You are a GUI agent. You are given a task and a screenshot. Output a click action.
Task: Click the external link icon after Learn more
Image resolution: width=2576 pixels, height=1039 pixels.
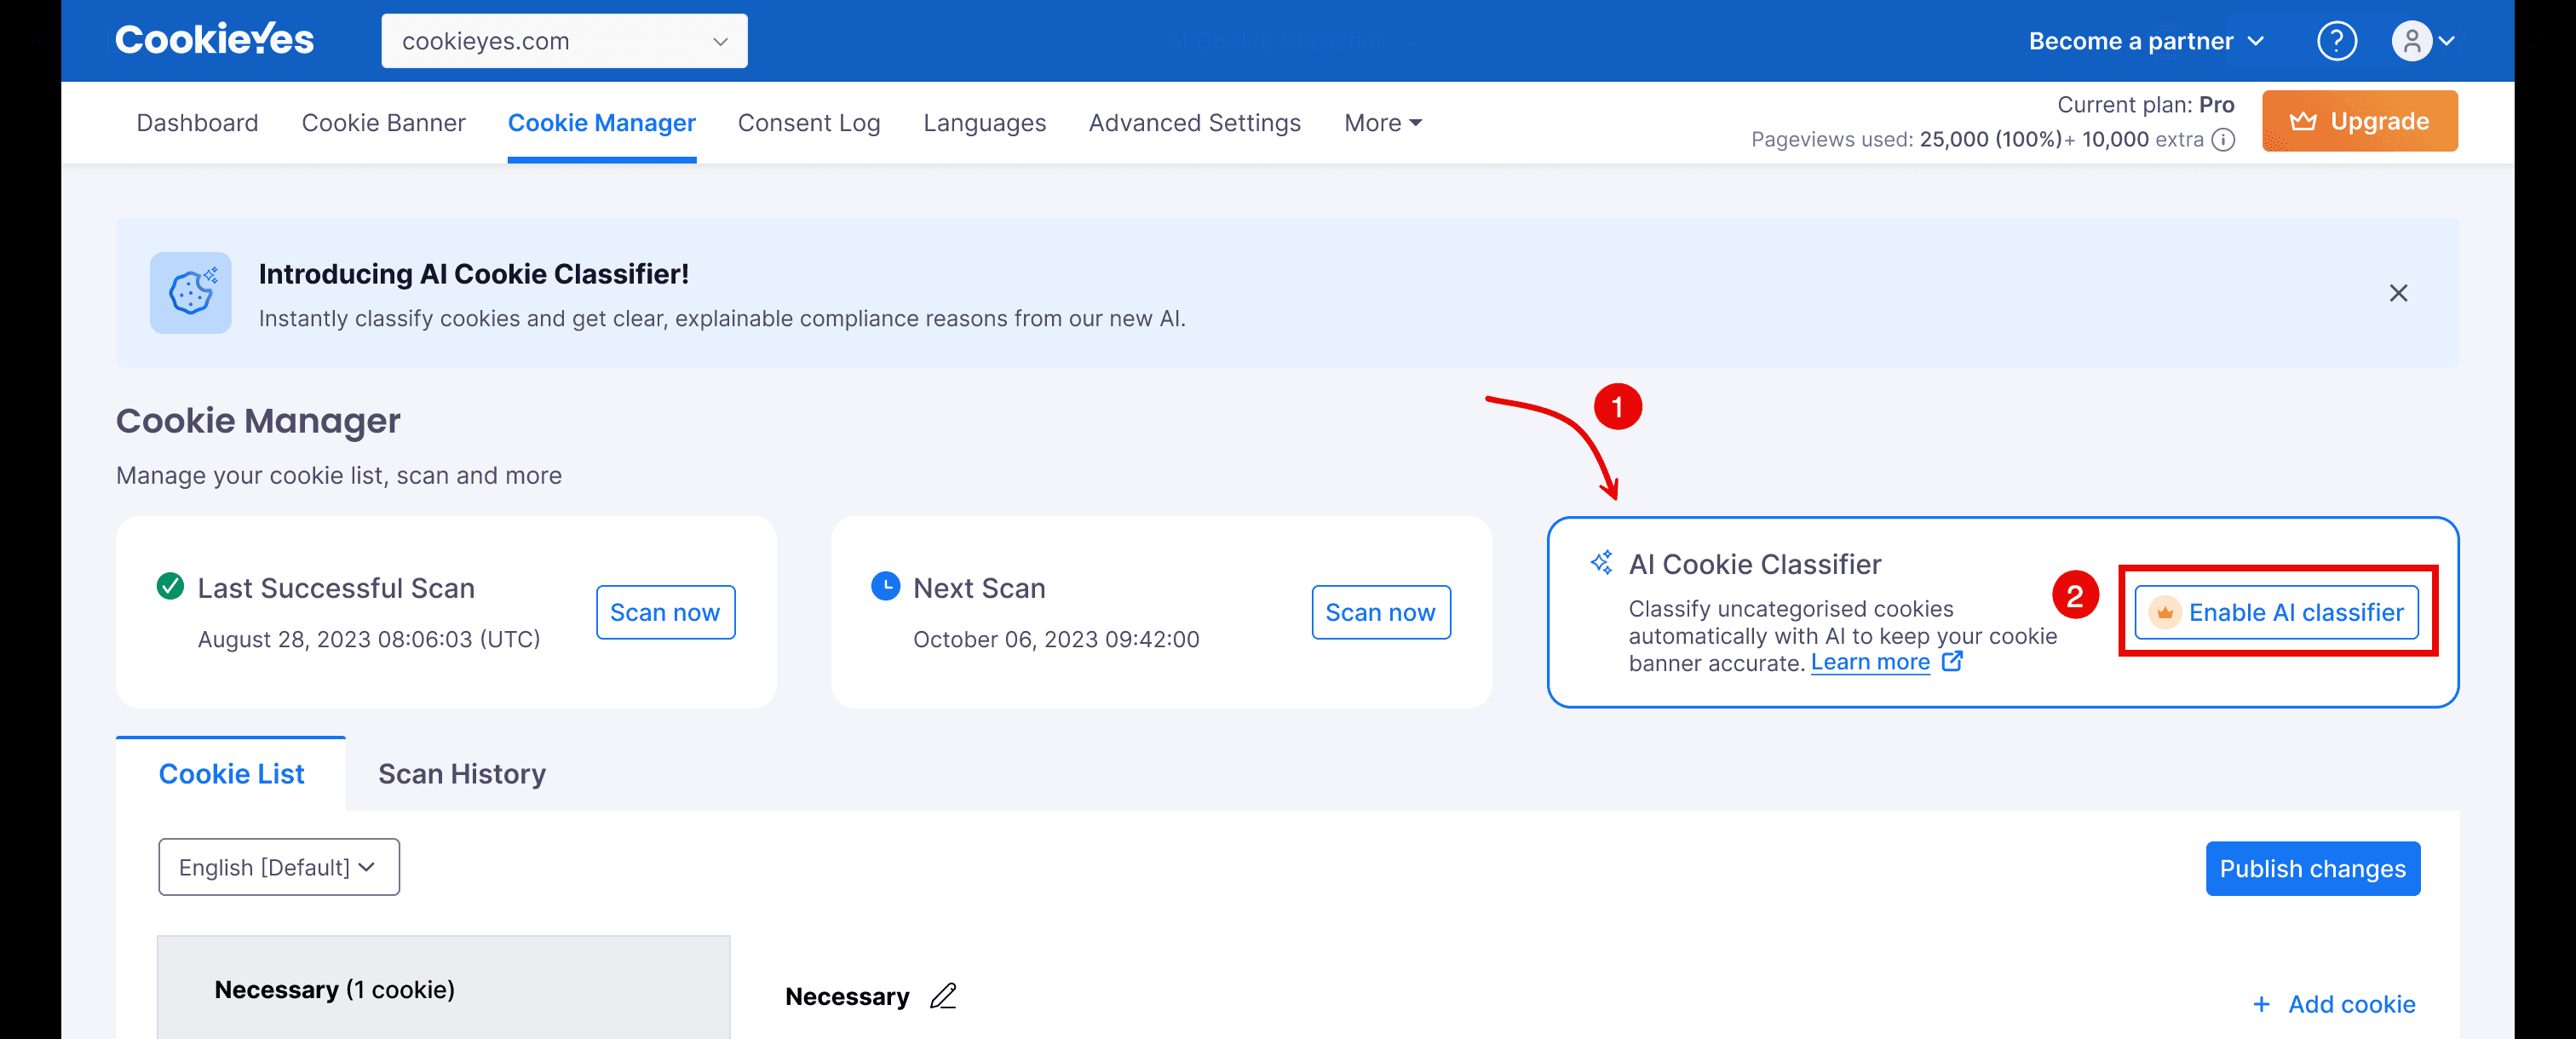pyautogui.click(x=1951, y=662)
